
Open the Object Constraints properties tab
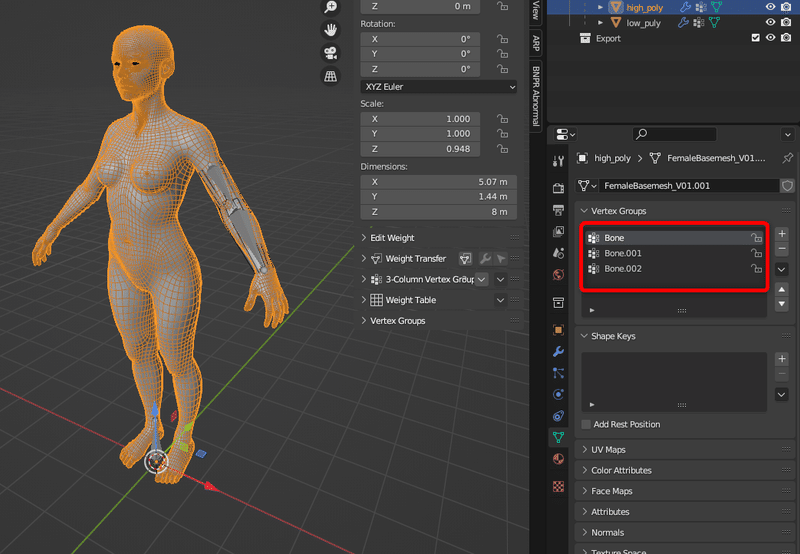pos(558,416)
